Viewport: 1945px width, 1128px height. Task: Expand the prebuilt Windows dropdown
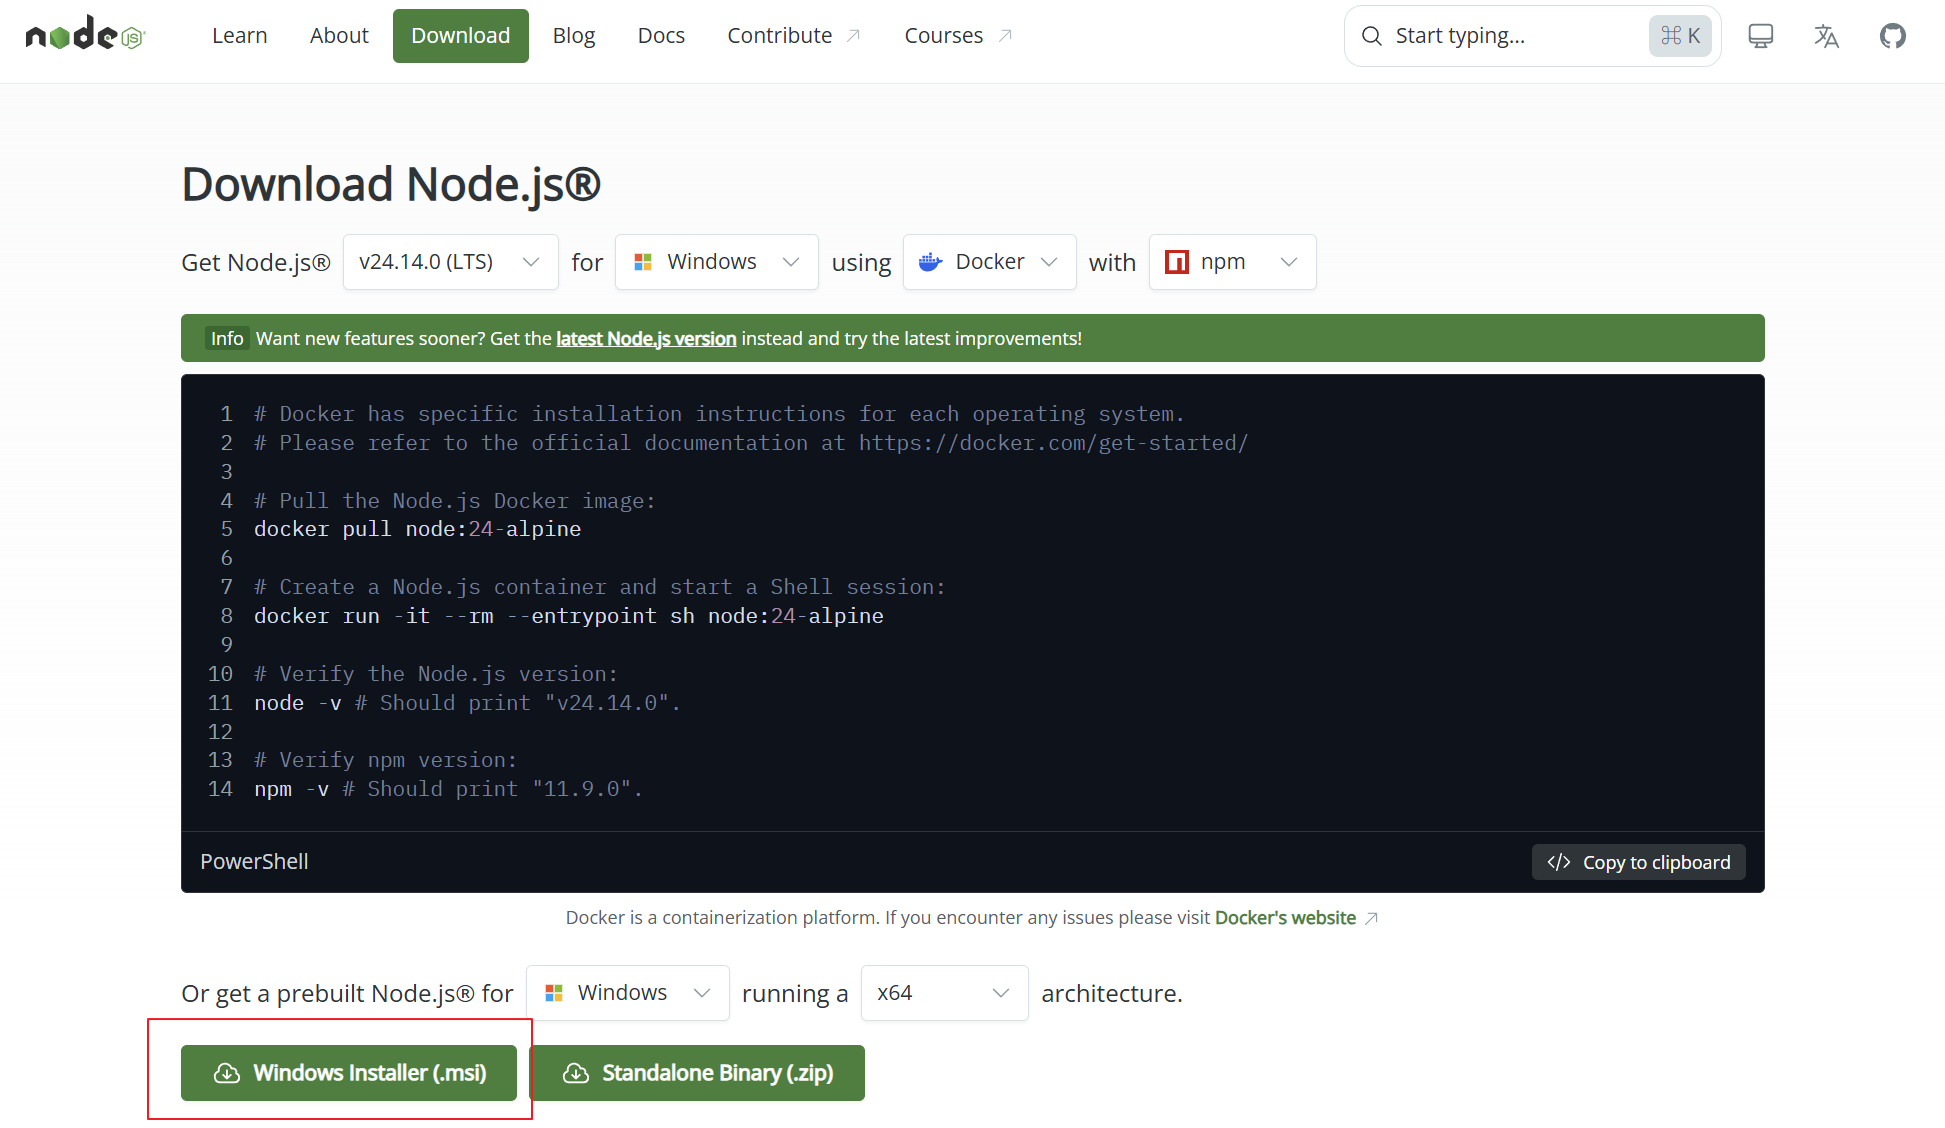[x=627, y=992]
